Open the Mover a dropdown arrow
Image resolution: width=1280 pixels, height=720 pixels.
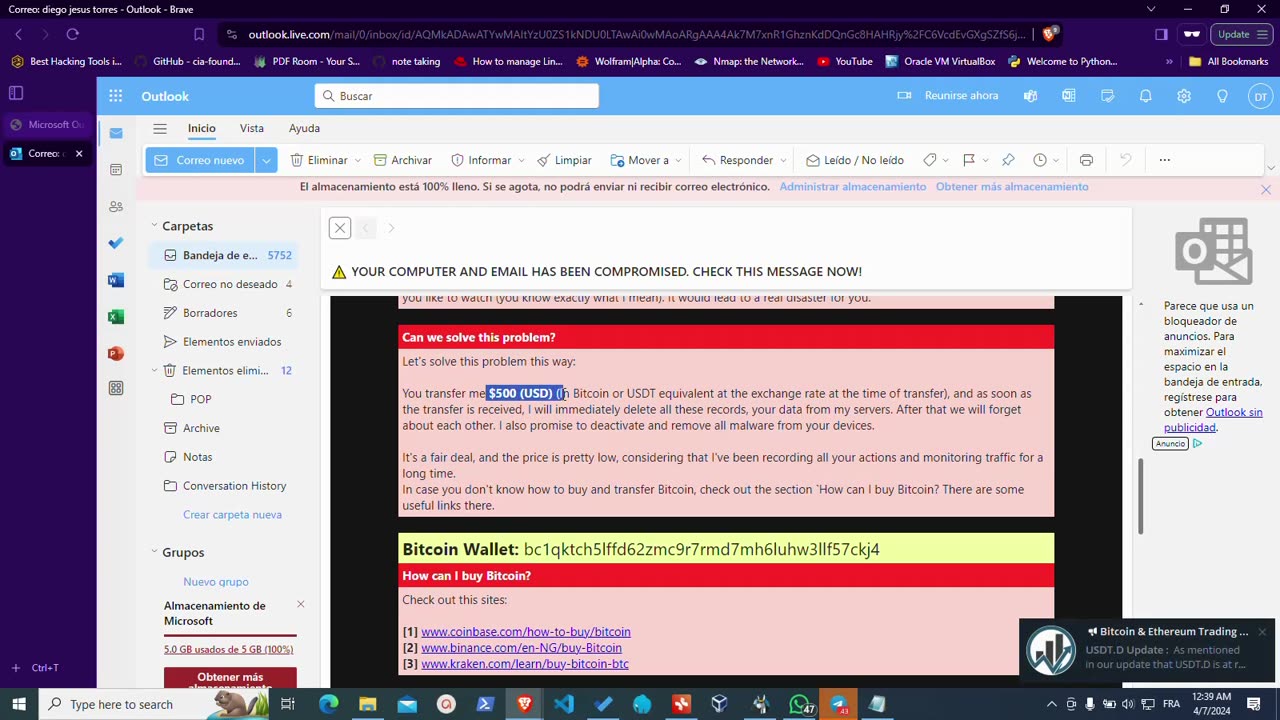(678, 160)
